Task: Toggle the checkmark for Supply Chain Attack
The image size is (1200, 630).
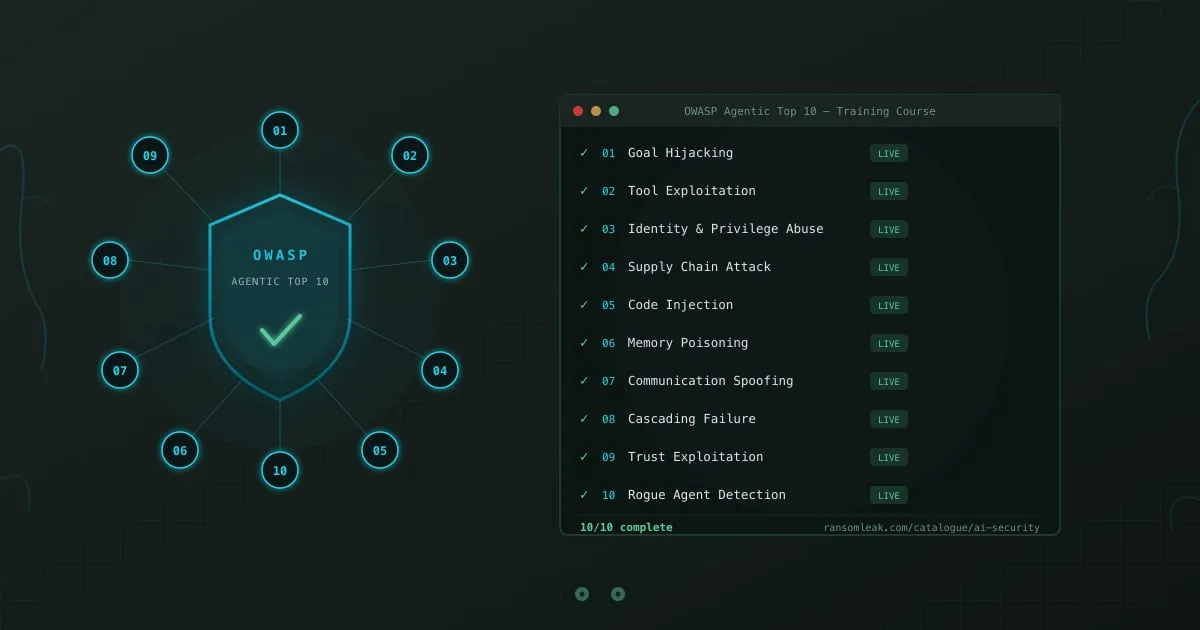Action: coord(584,267)
